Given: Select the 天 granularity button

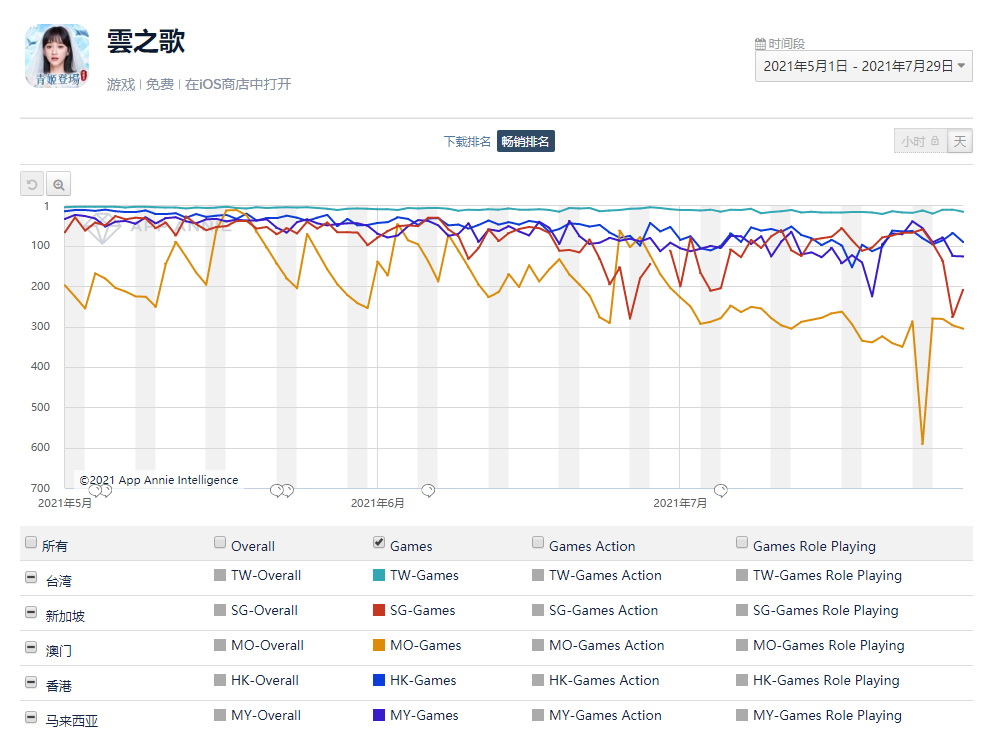Looking at the screenshot, I should tap(959, 141).
